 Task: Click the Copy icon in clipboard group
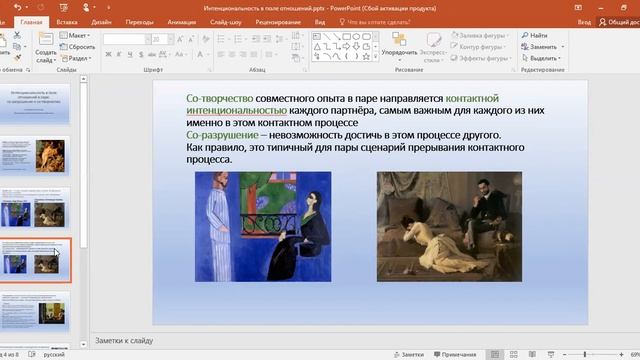pyautogui.click(x=17, y=47)
